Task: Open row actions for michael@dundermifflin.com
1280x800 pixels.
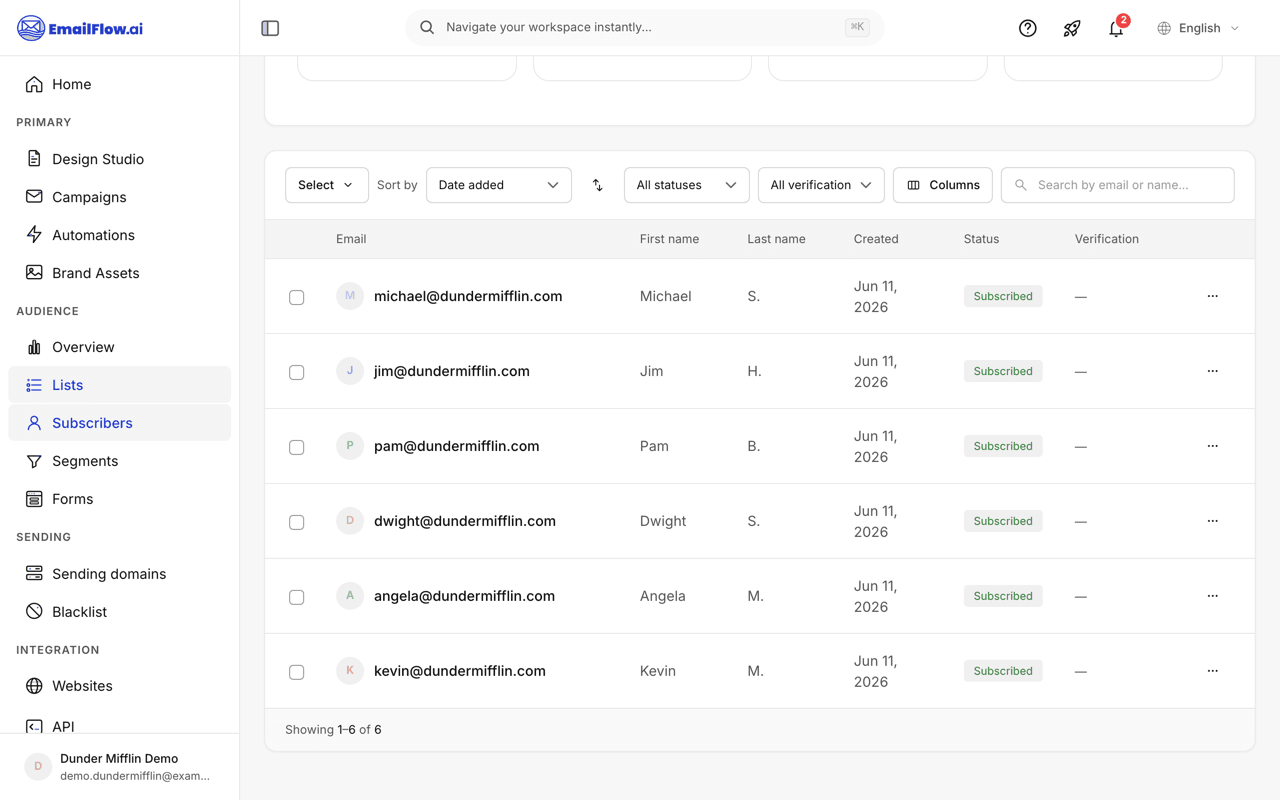Action: pyautogui.click(x=1213, y=296)
